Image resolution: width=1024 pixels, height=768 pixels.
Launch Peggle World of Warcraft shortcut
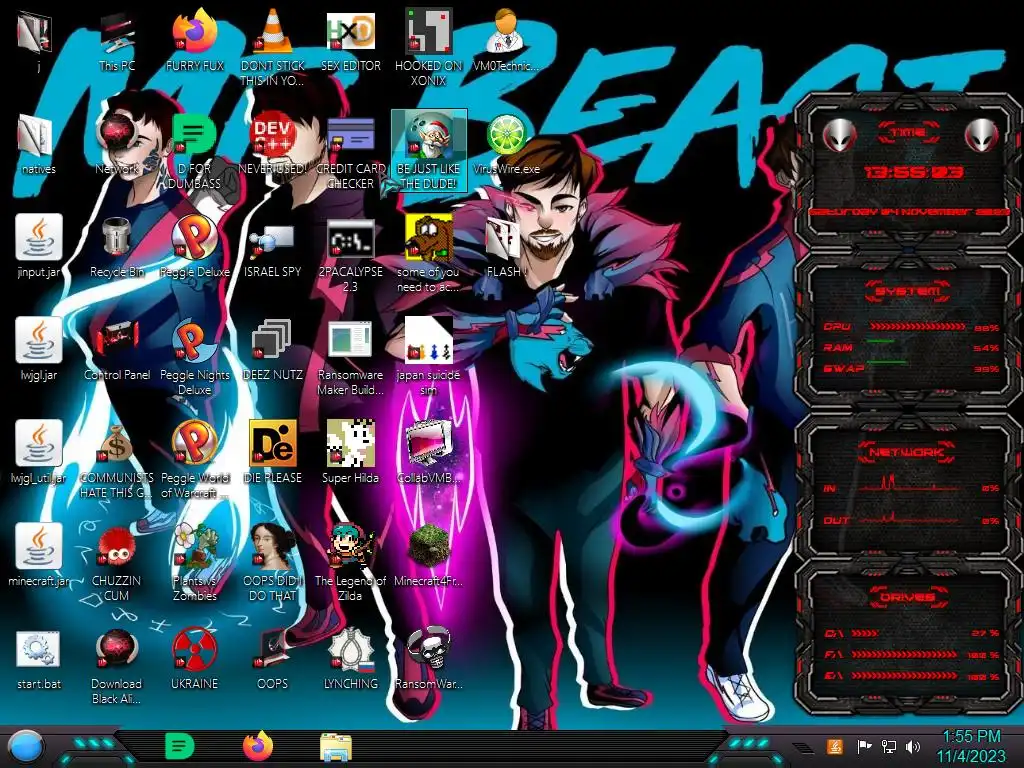point(195,444)
